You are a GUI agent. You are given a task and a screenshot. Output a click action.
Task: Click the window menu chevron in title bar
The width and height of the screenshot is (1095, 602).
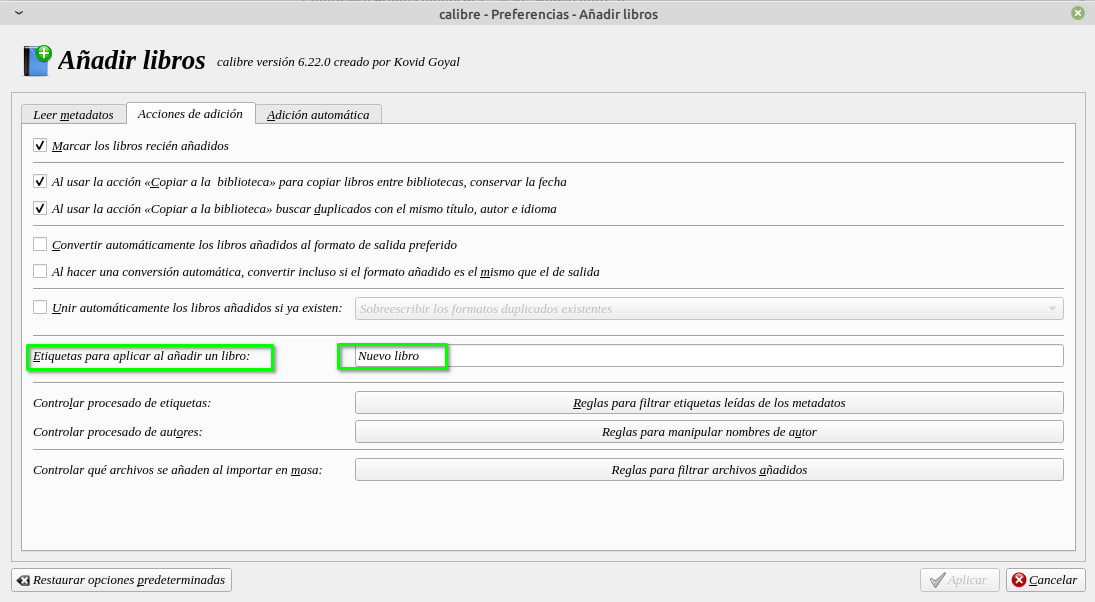click(19, 13)
